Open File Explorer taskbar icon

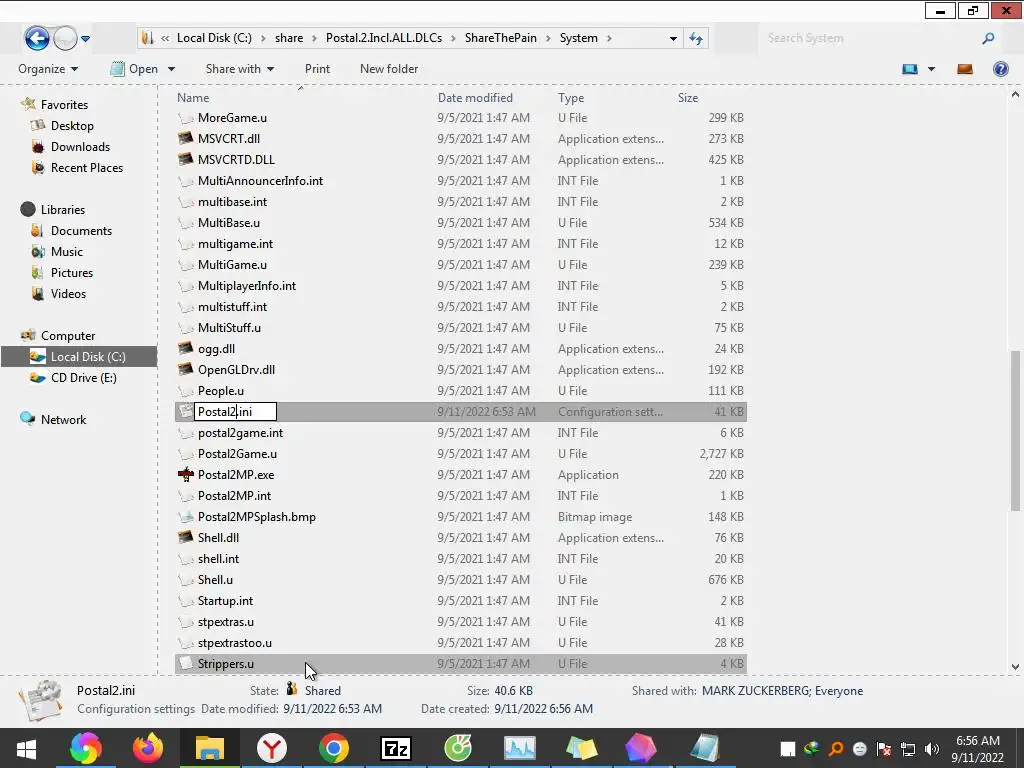(x=210, y=748)
